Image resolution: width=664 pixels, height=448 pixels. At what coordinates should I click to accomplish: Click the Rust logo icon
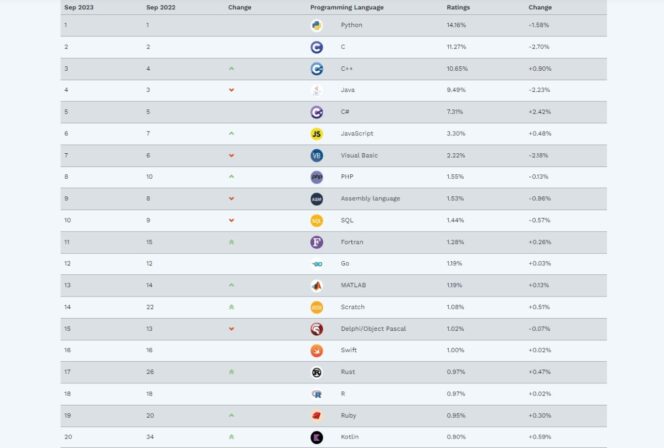coord(316,372)
